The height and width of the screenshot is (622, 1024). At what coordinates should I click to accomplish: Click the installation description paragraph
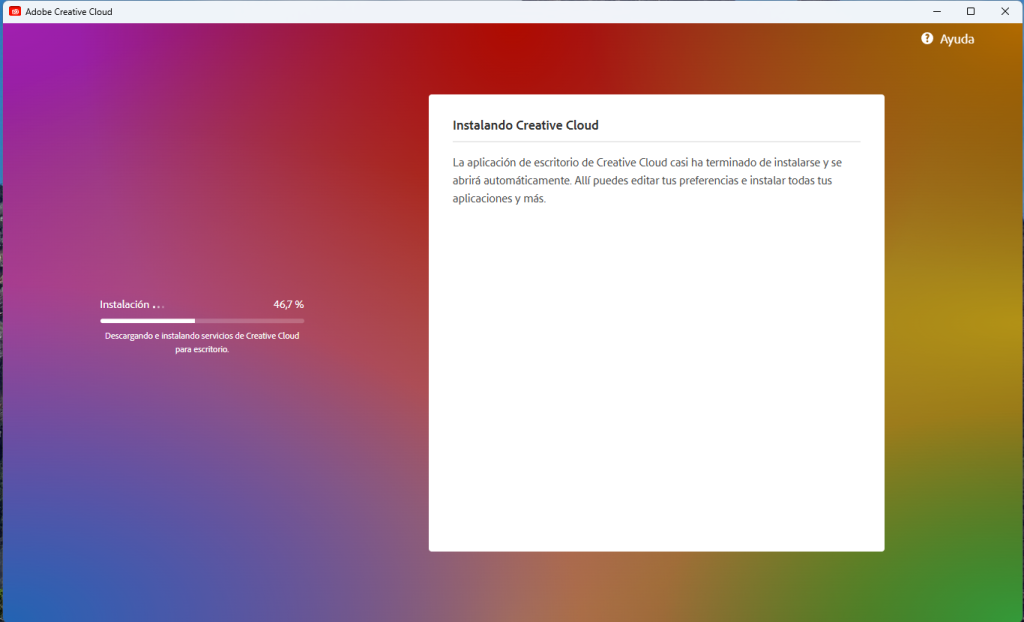650,180
